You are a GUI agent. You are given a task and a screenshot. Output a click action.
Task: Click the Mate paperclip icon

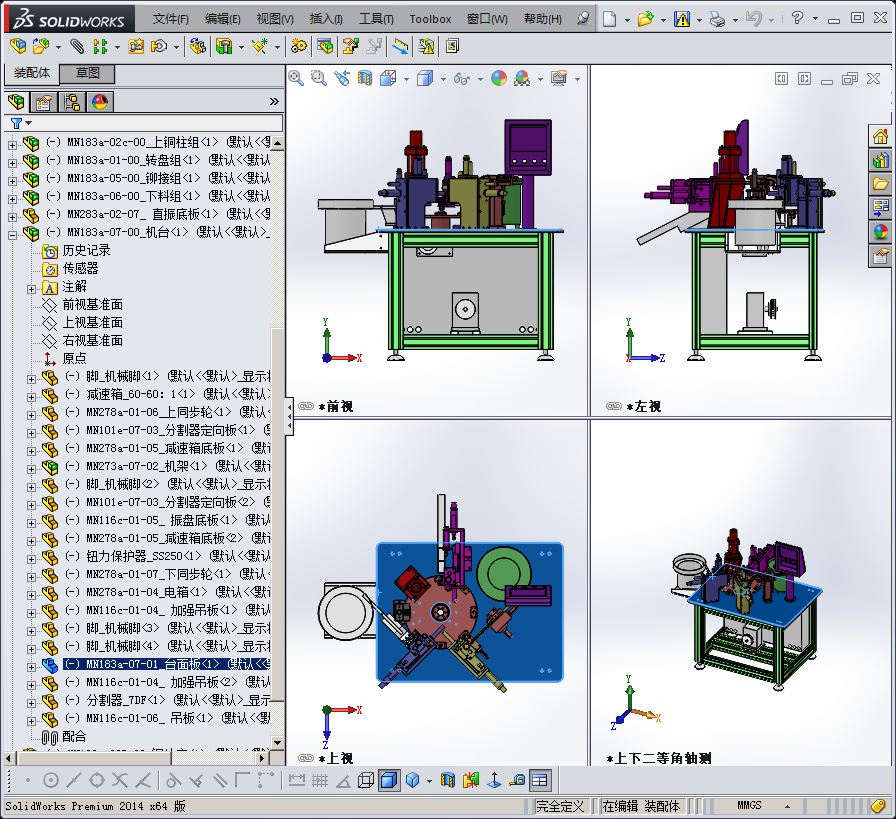[x=77, y=46]
